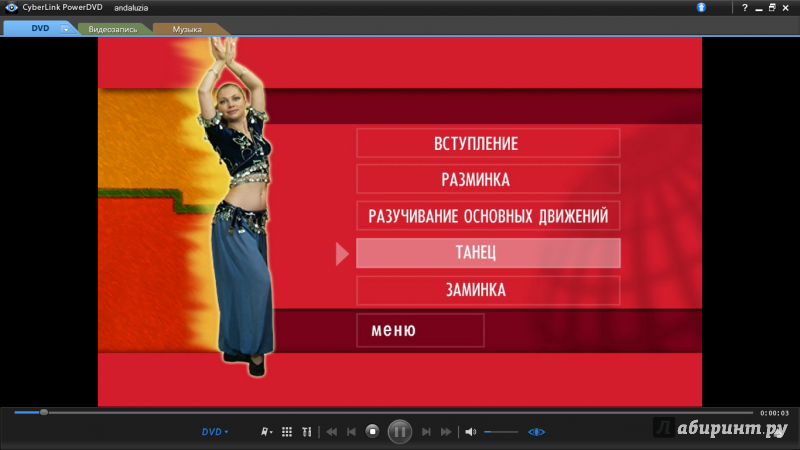Adjust the volume slider
Viewport: 800px width, 450px height.
[x=501, y=432]
